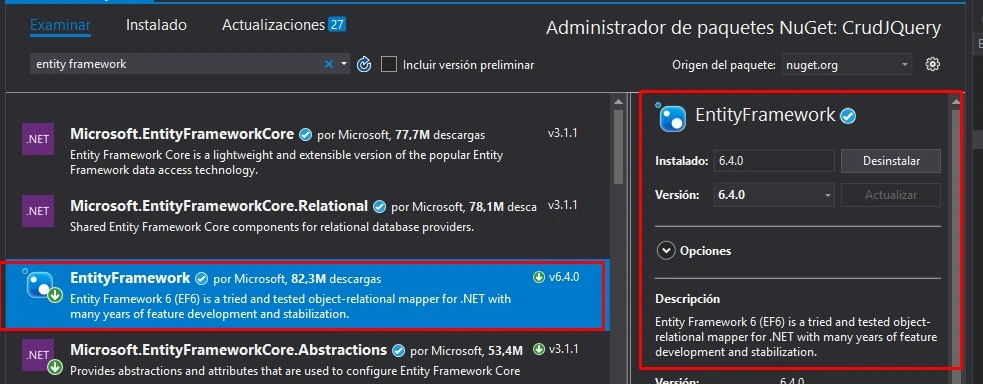Screen dimensions: 983x384
Task: Click the Microsoft.EntityFrameworkCore.Relational .NET icon
Action: 38,211
